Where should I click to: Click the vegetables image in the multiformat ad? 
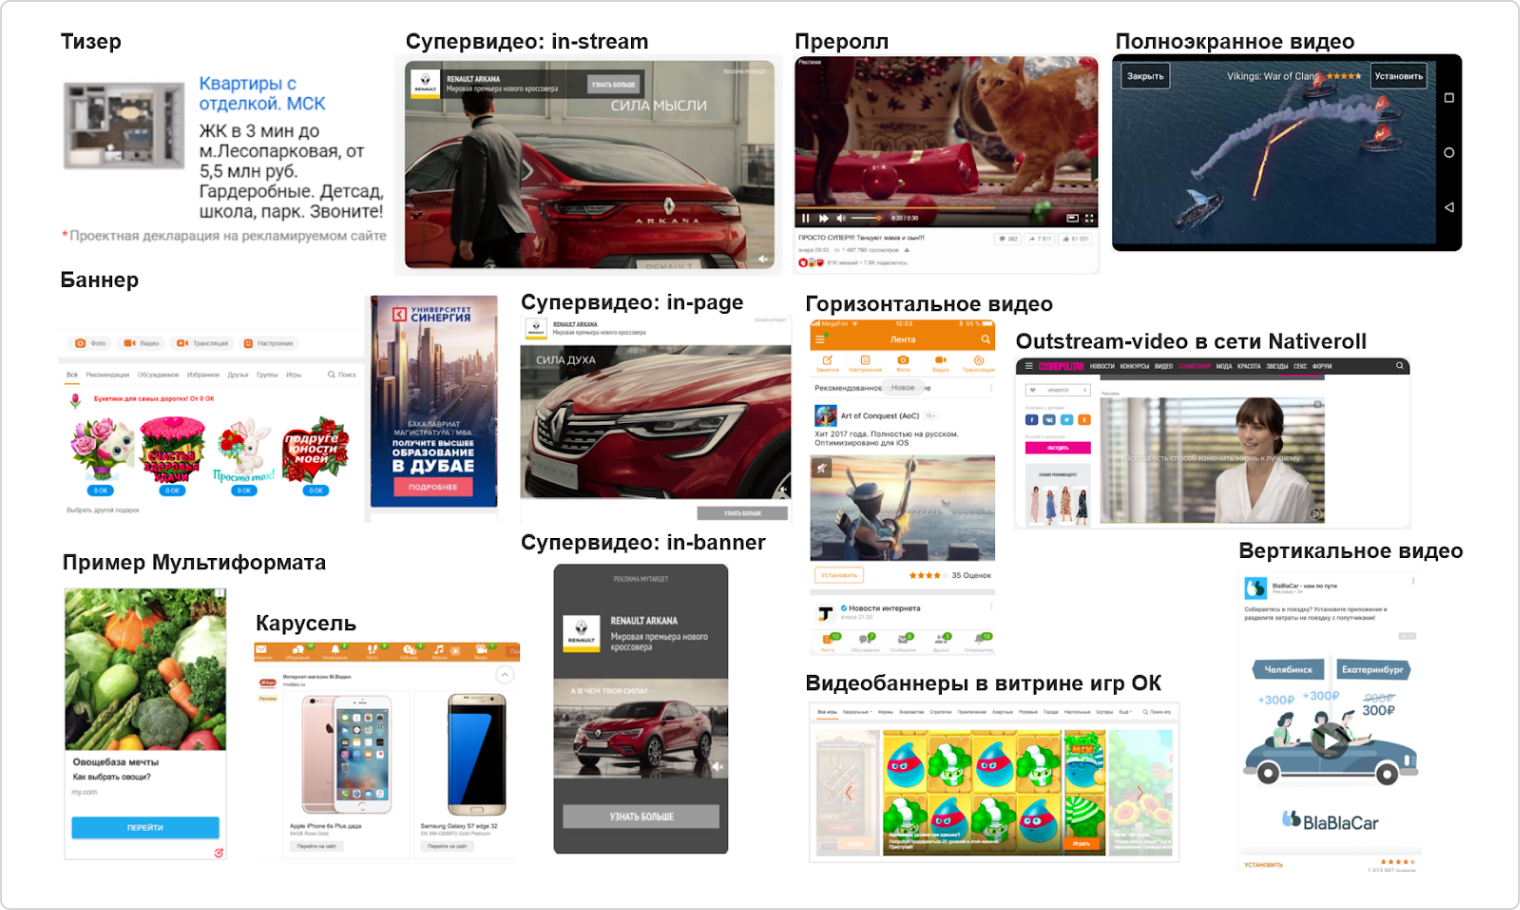point(145,669)
